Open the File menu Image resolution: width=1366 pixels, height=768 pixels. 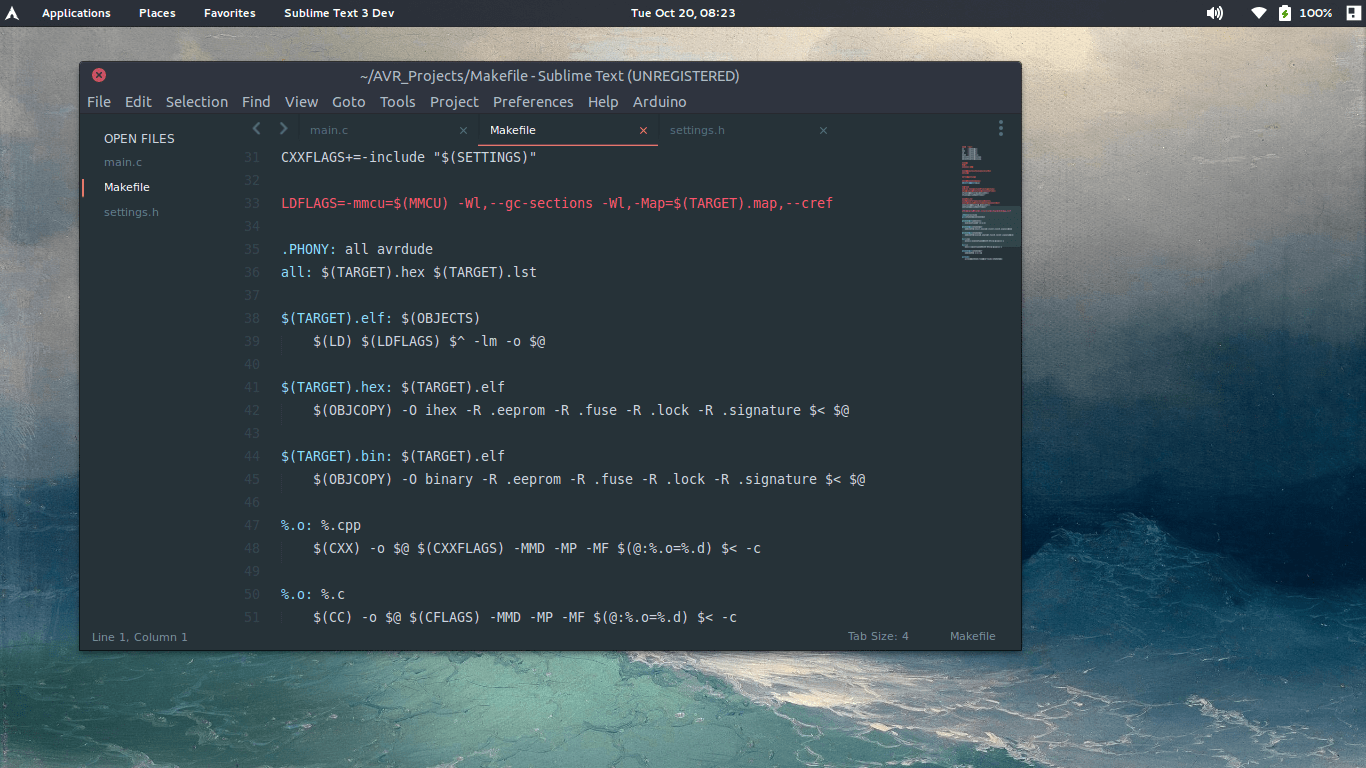[x=99, y=102]
